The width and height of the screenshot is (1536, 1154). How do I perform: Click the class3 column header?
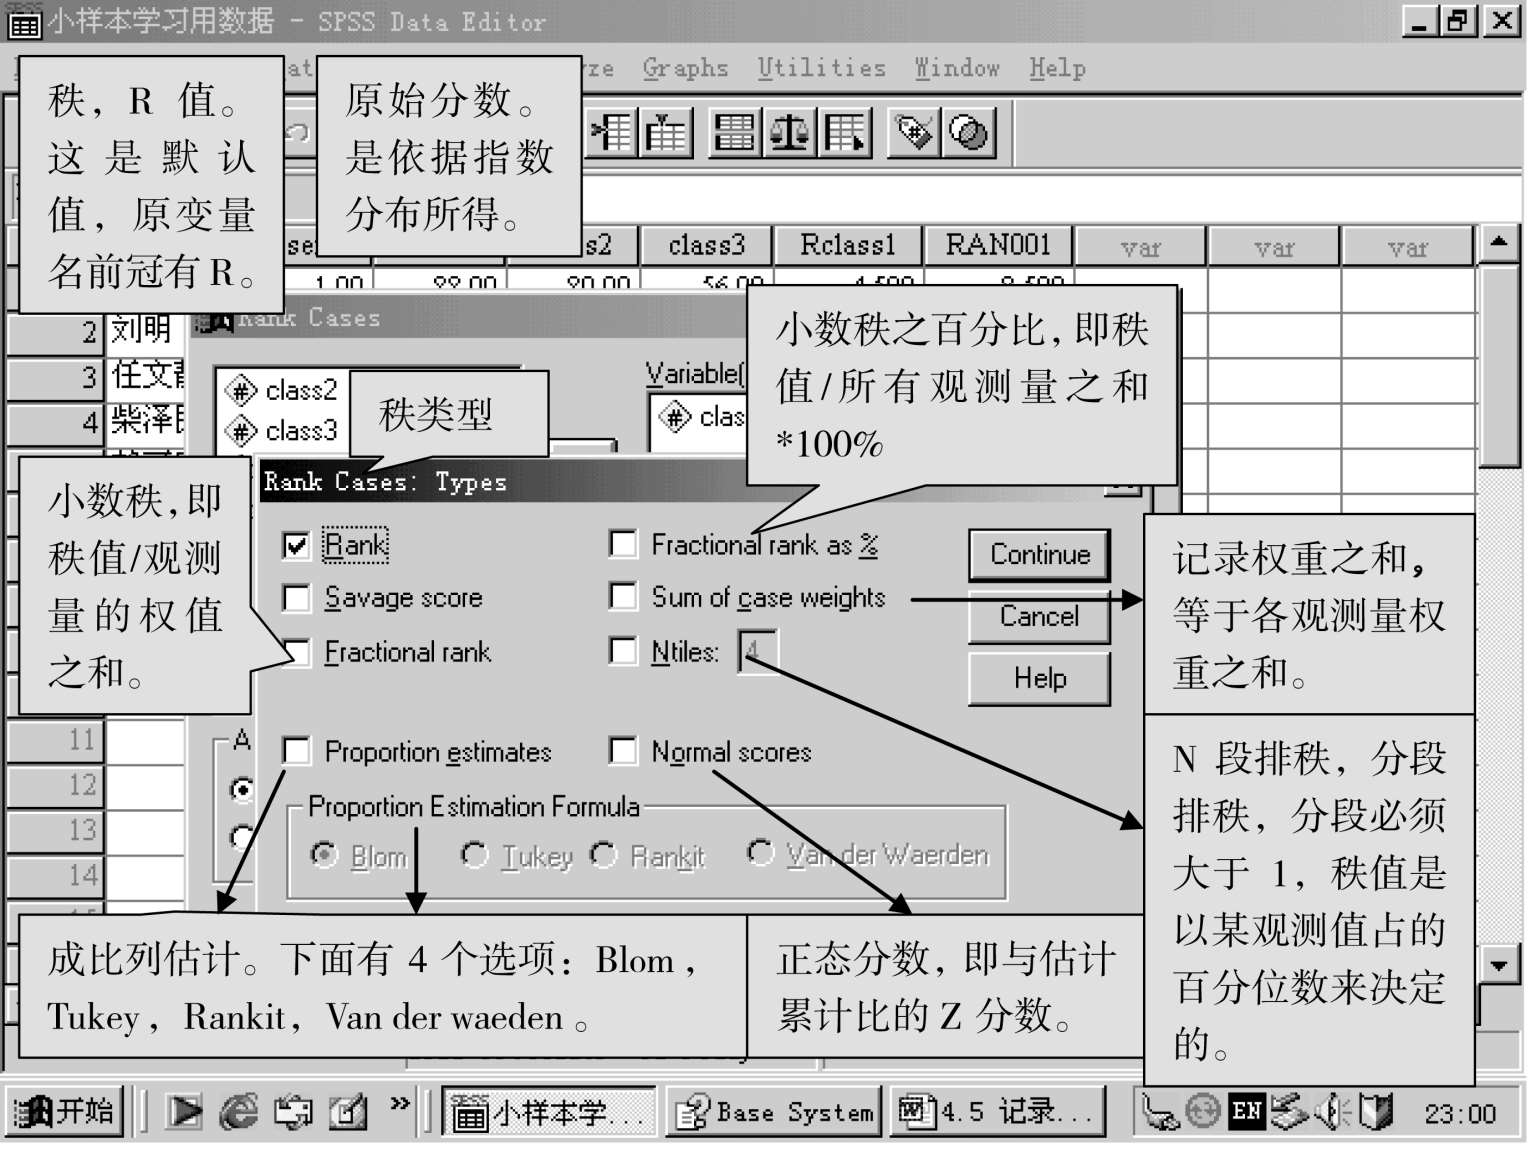point(706,245)
